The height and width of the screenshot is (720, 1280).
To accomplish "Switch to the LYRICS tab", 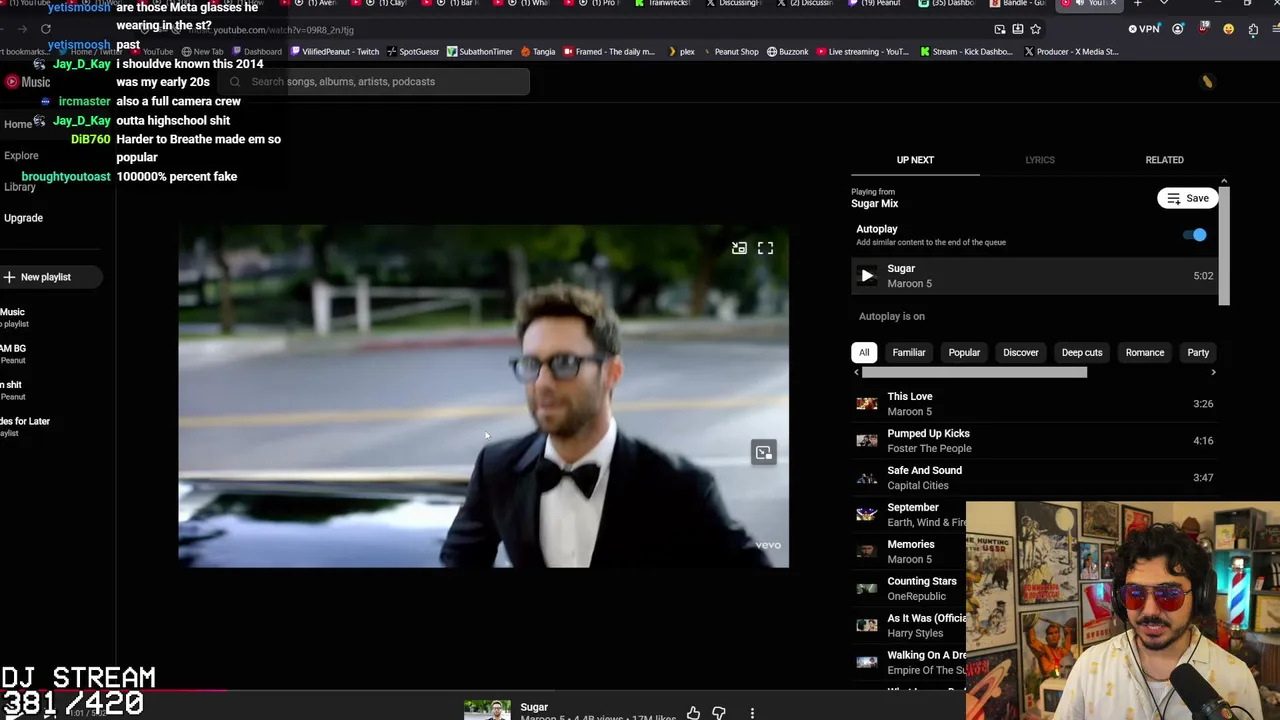I will (1040, 160).
